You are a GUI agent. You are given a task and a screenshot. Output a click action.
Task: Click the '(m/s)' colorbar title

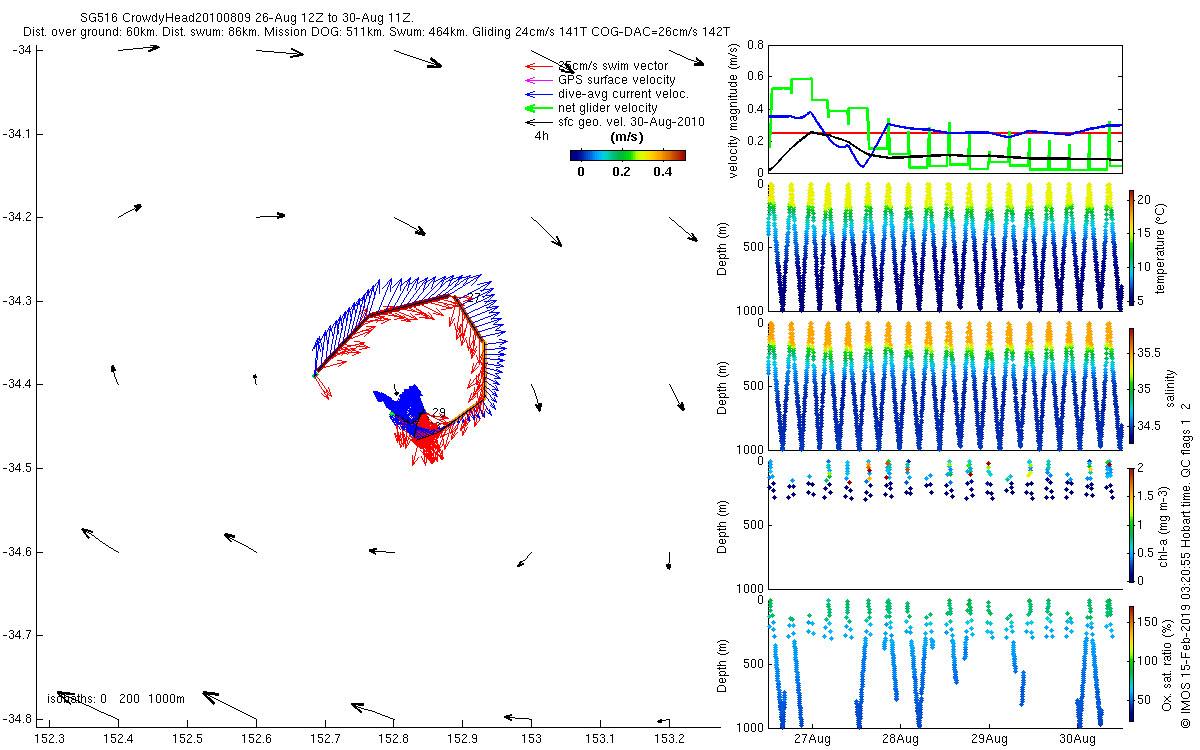tap(626, 137)
